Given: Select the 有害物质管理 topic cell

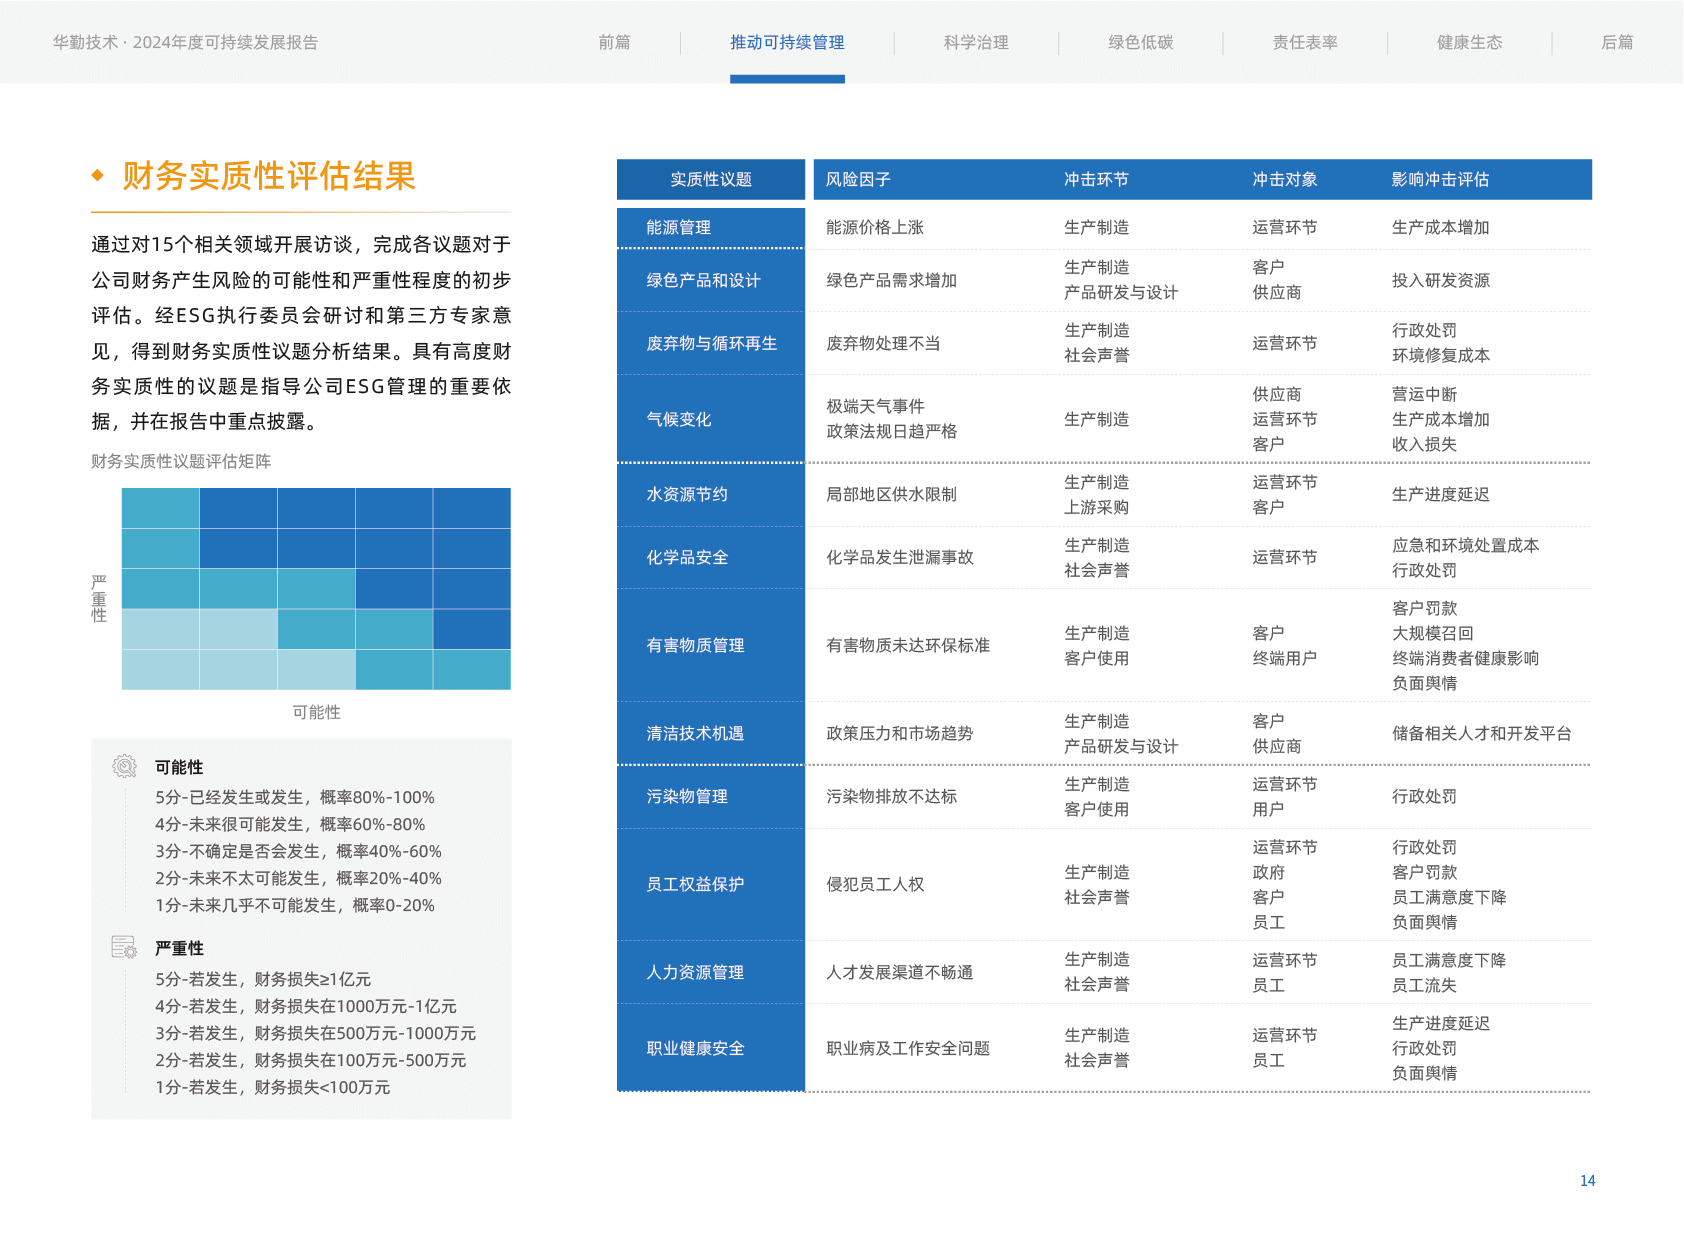Looking at the screenshot, I should click(695, 645).
